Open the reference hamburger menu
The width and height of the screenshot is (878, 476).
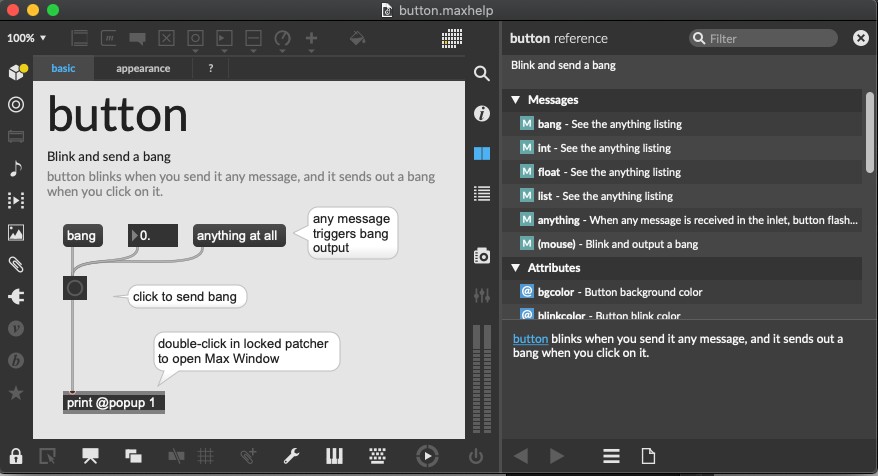click(611, 456)
